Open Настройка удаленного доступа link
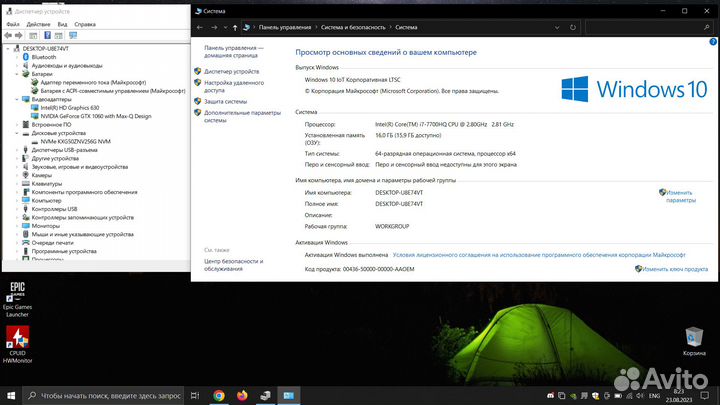Image resolution: width=720 pixels, height=405 pixels. [234, 86]
